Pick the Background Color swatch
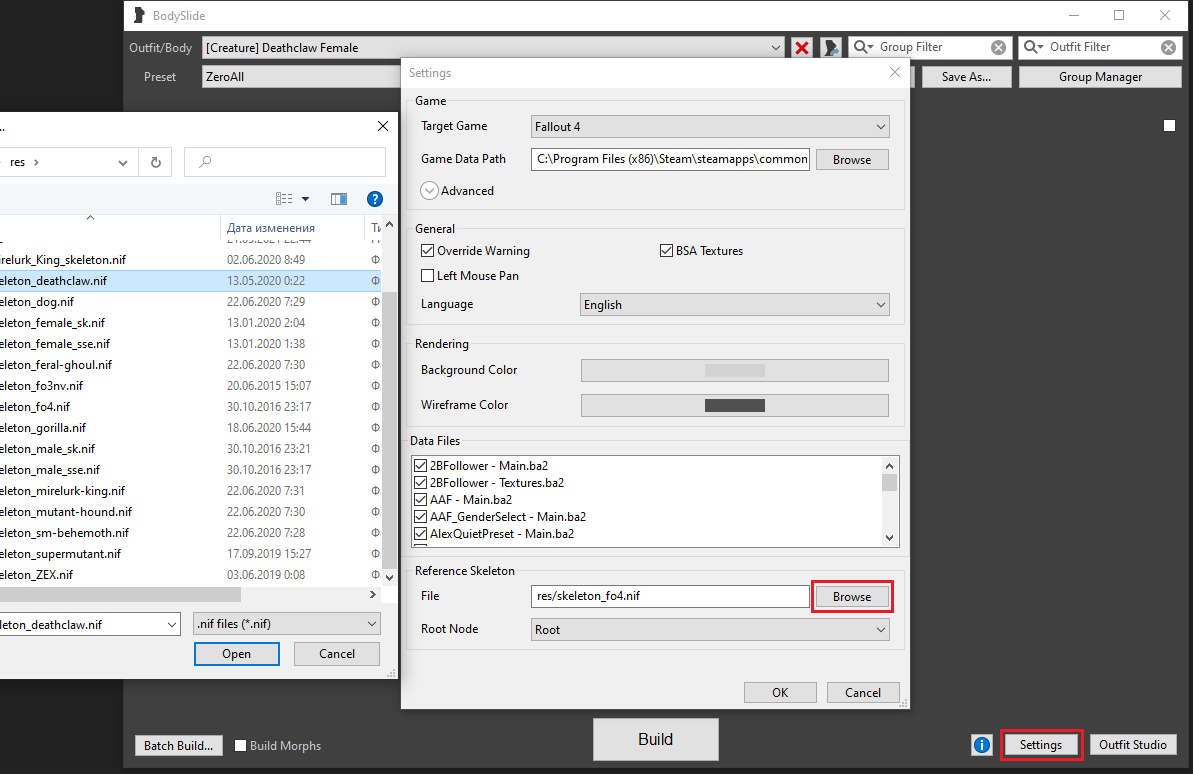1193x774 pixels. [734, 371]
